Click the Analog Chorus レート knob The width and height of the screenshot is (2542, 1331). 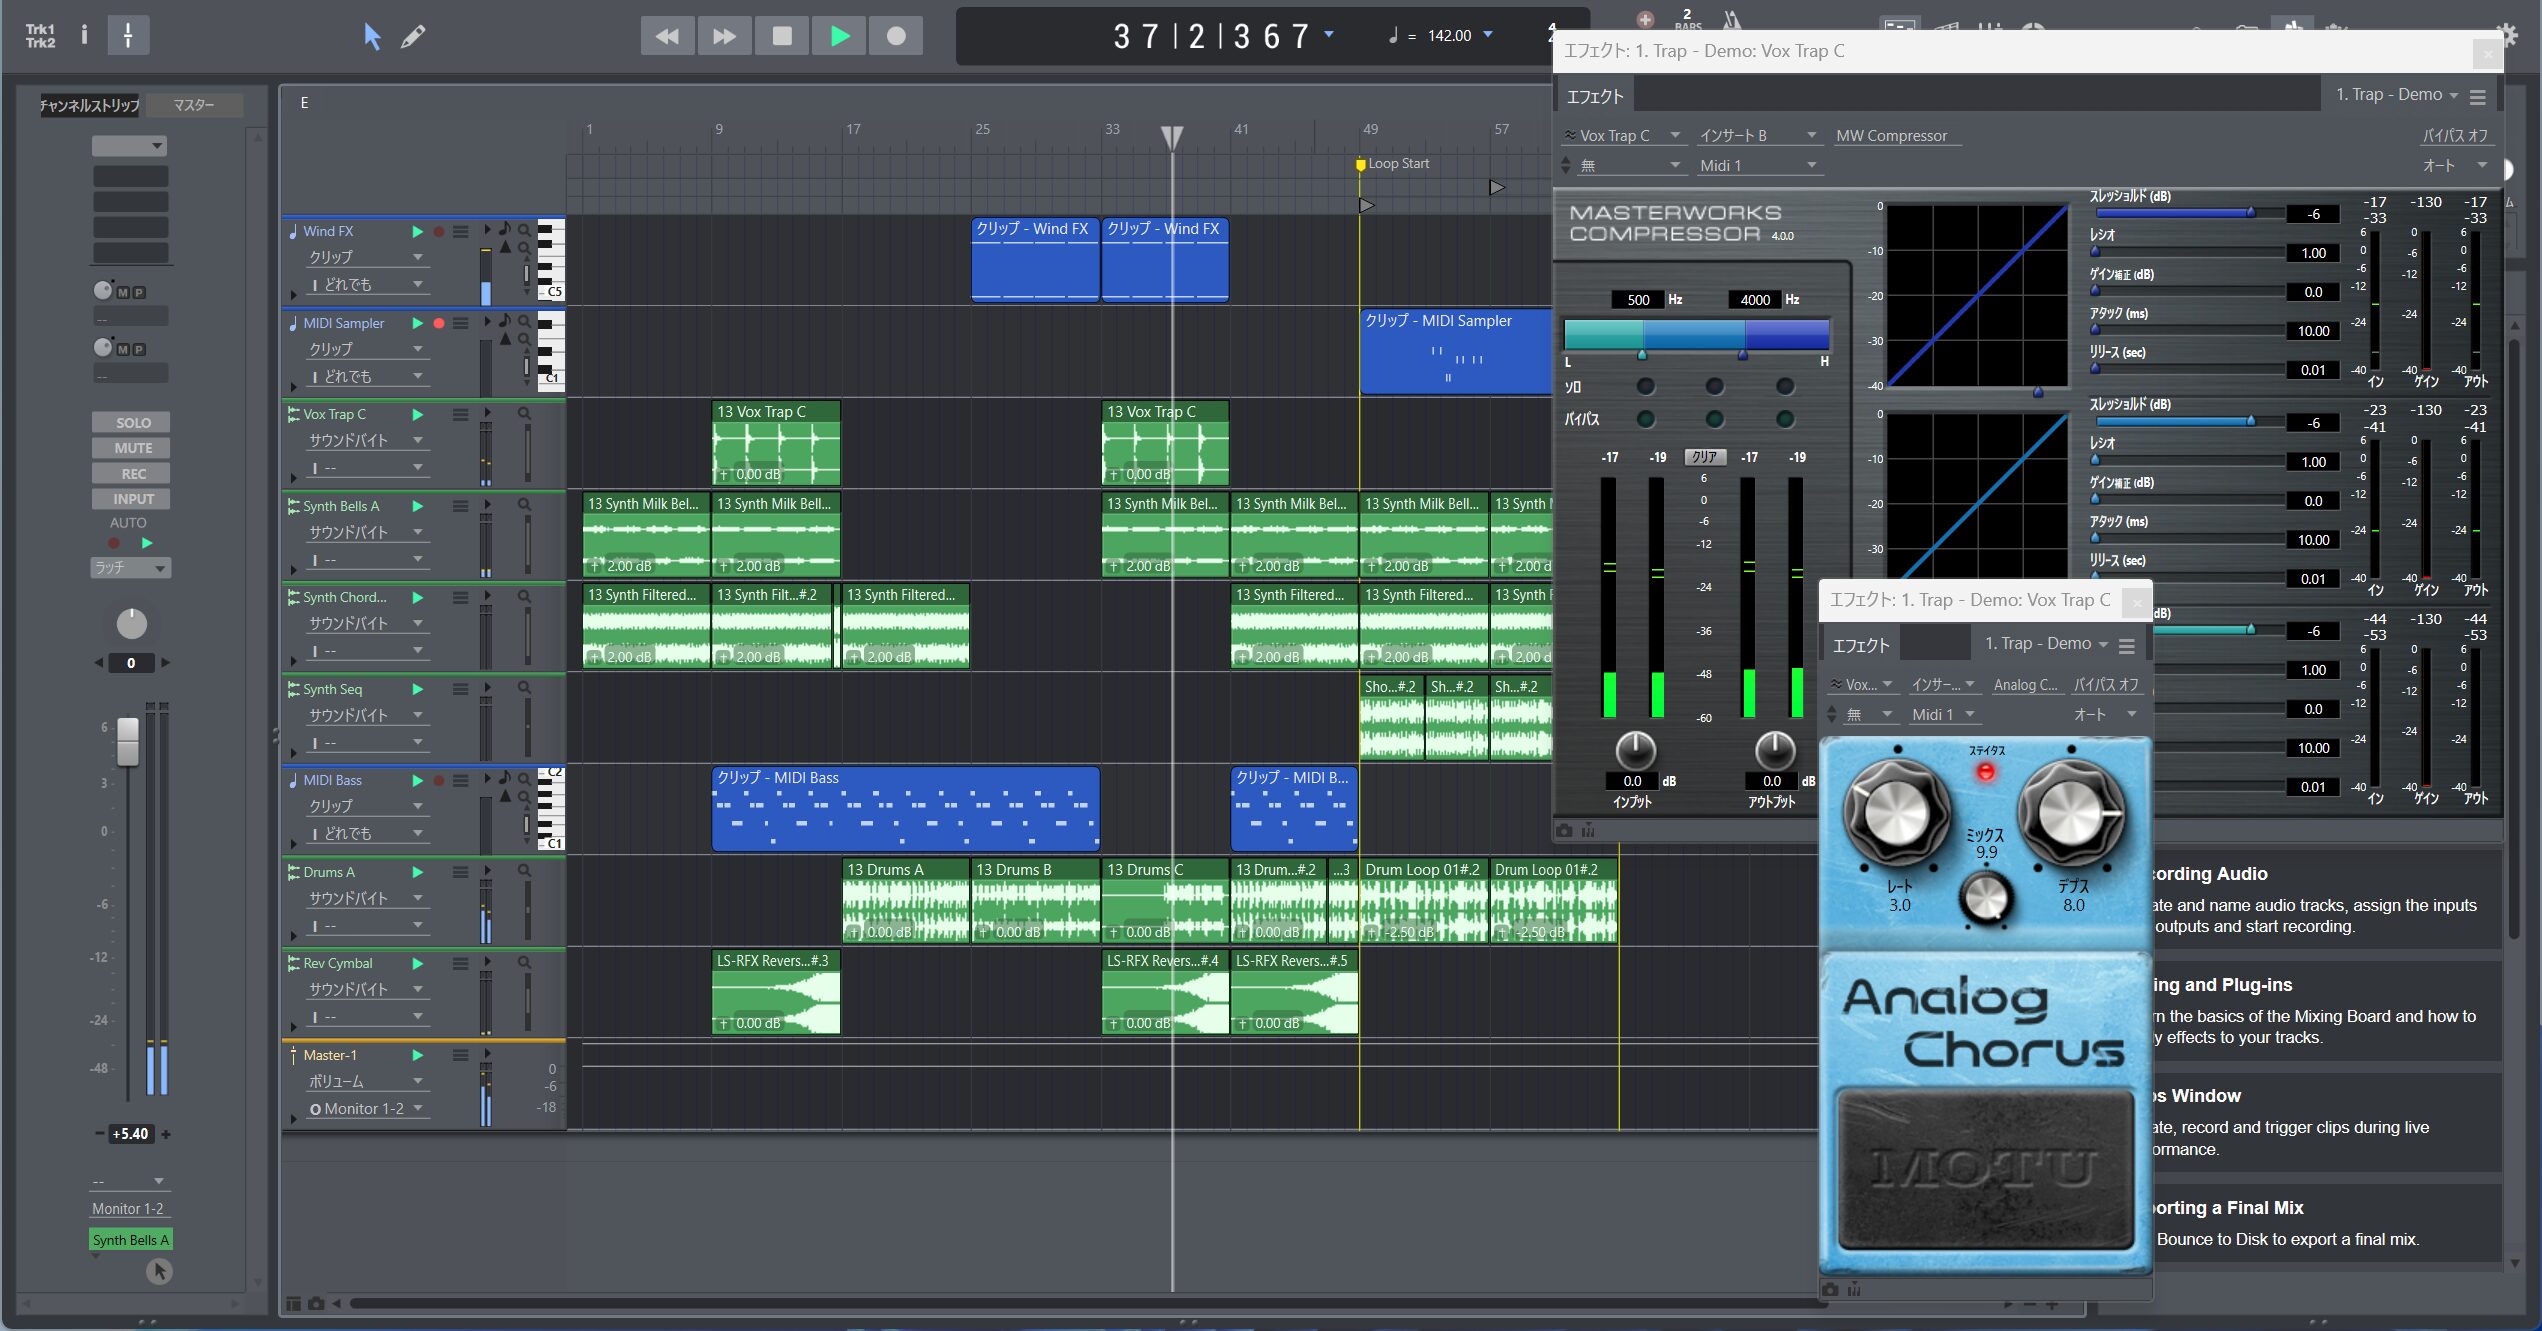1895,812
